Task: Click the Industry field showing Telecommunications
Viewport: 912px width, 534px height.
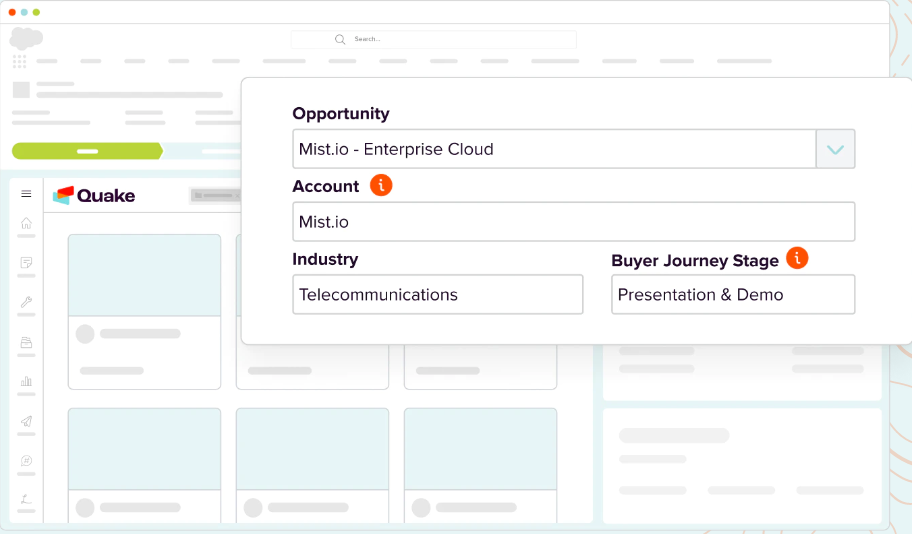Action: (x=437, y=294)
